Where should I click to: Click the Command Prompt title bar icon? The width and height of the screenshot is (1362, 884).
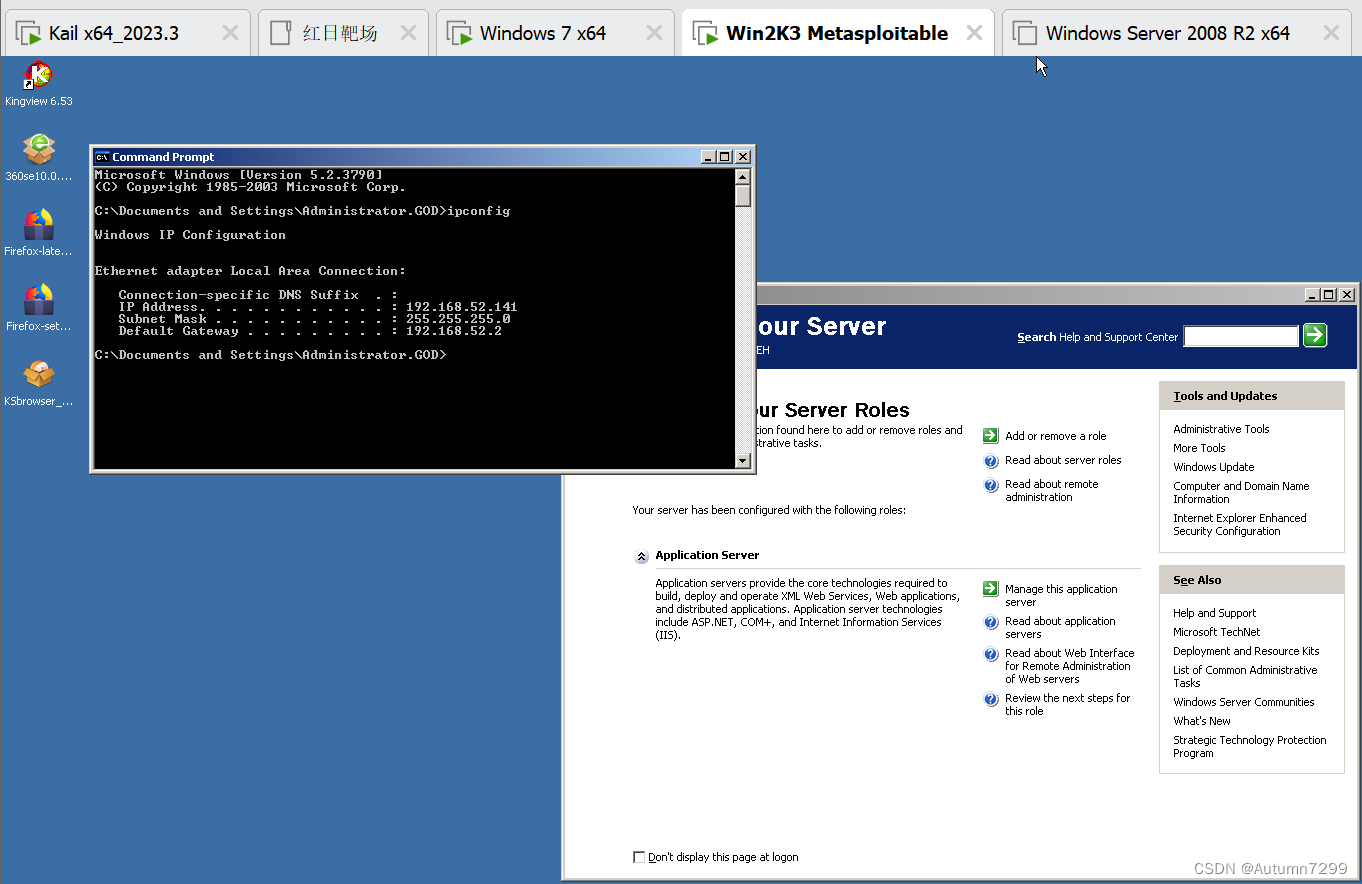(102, 157)
